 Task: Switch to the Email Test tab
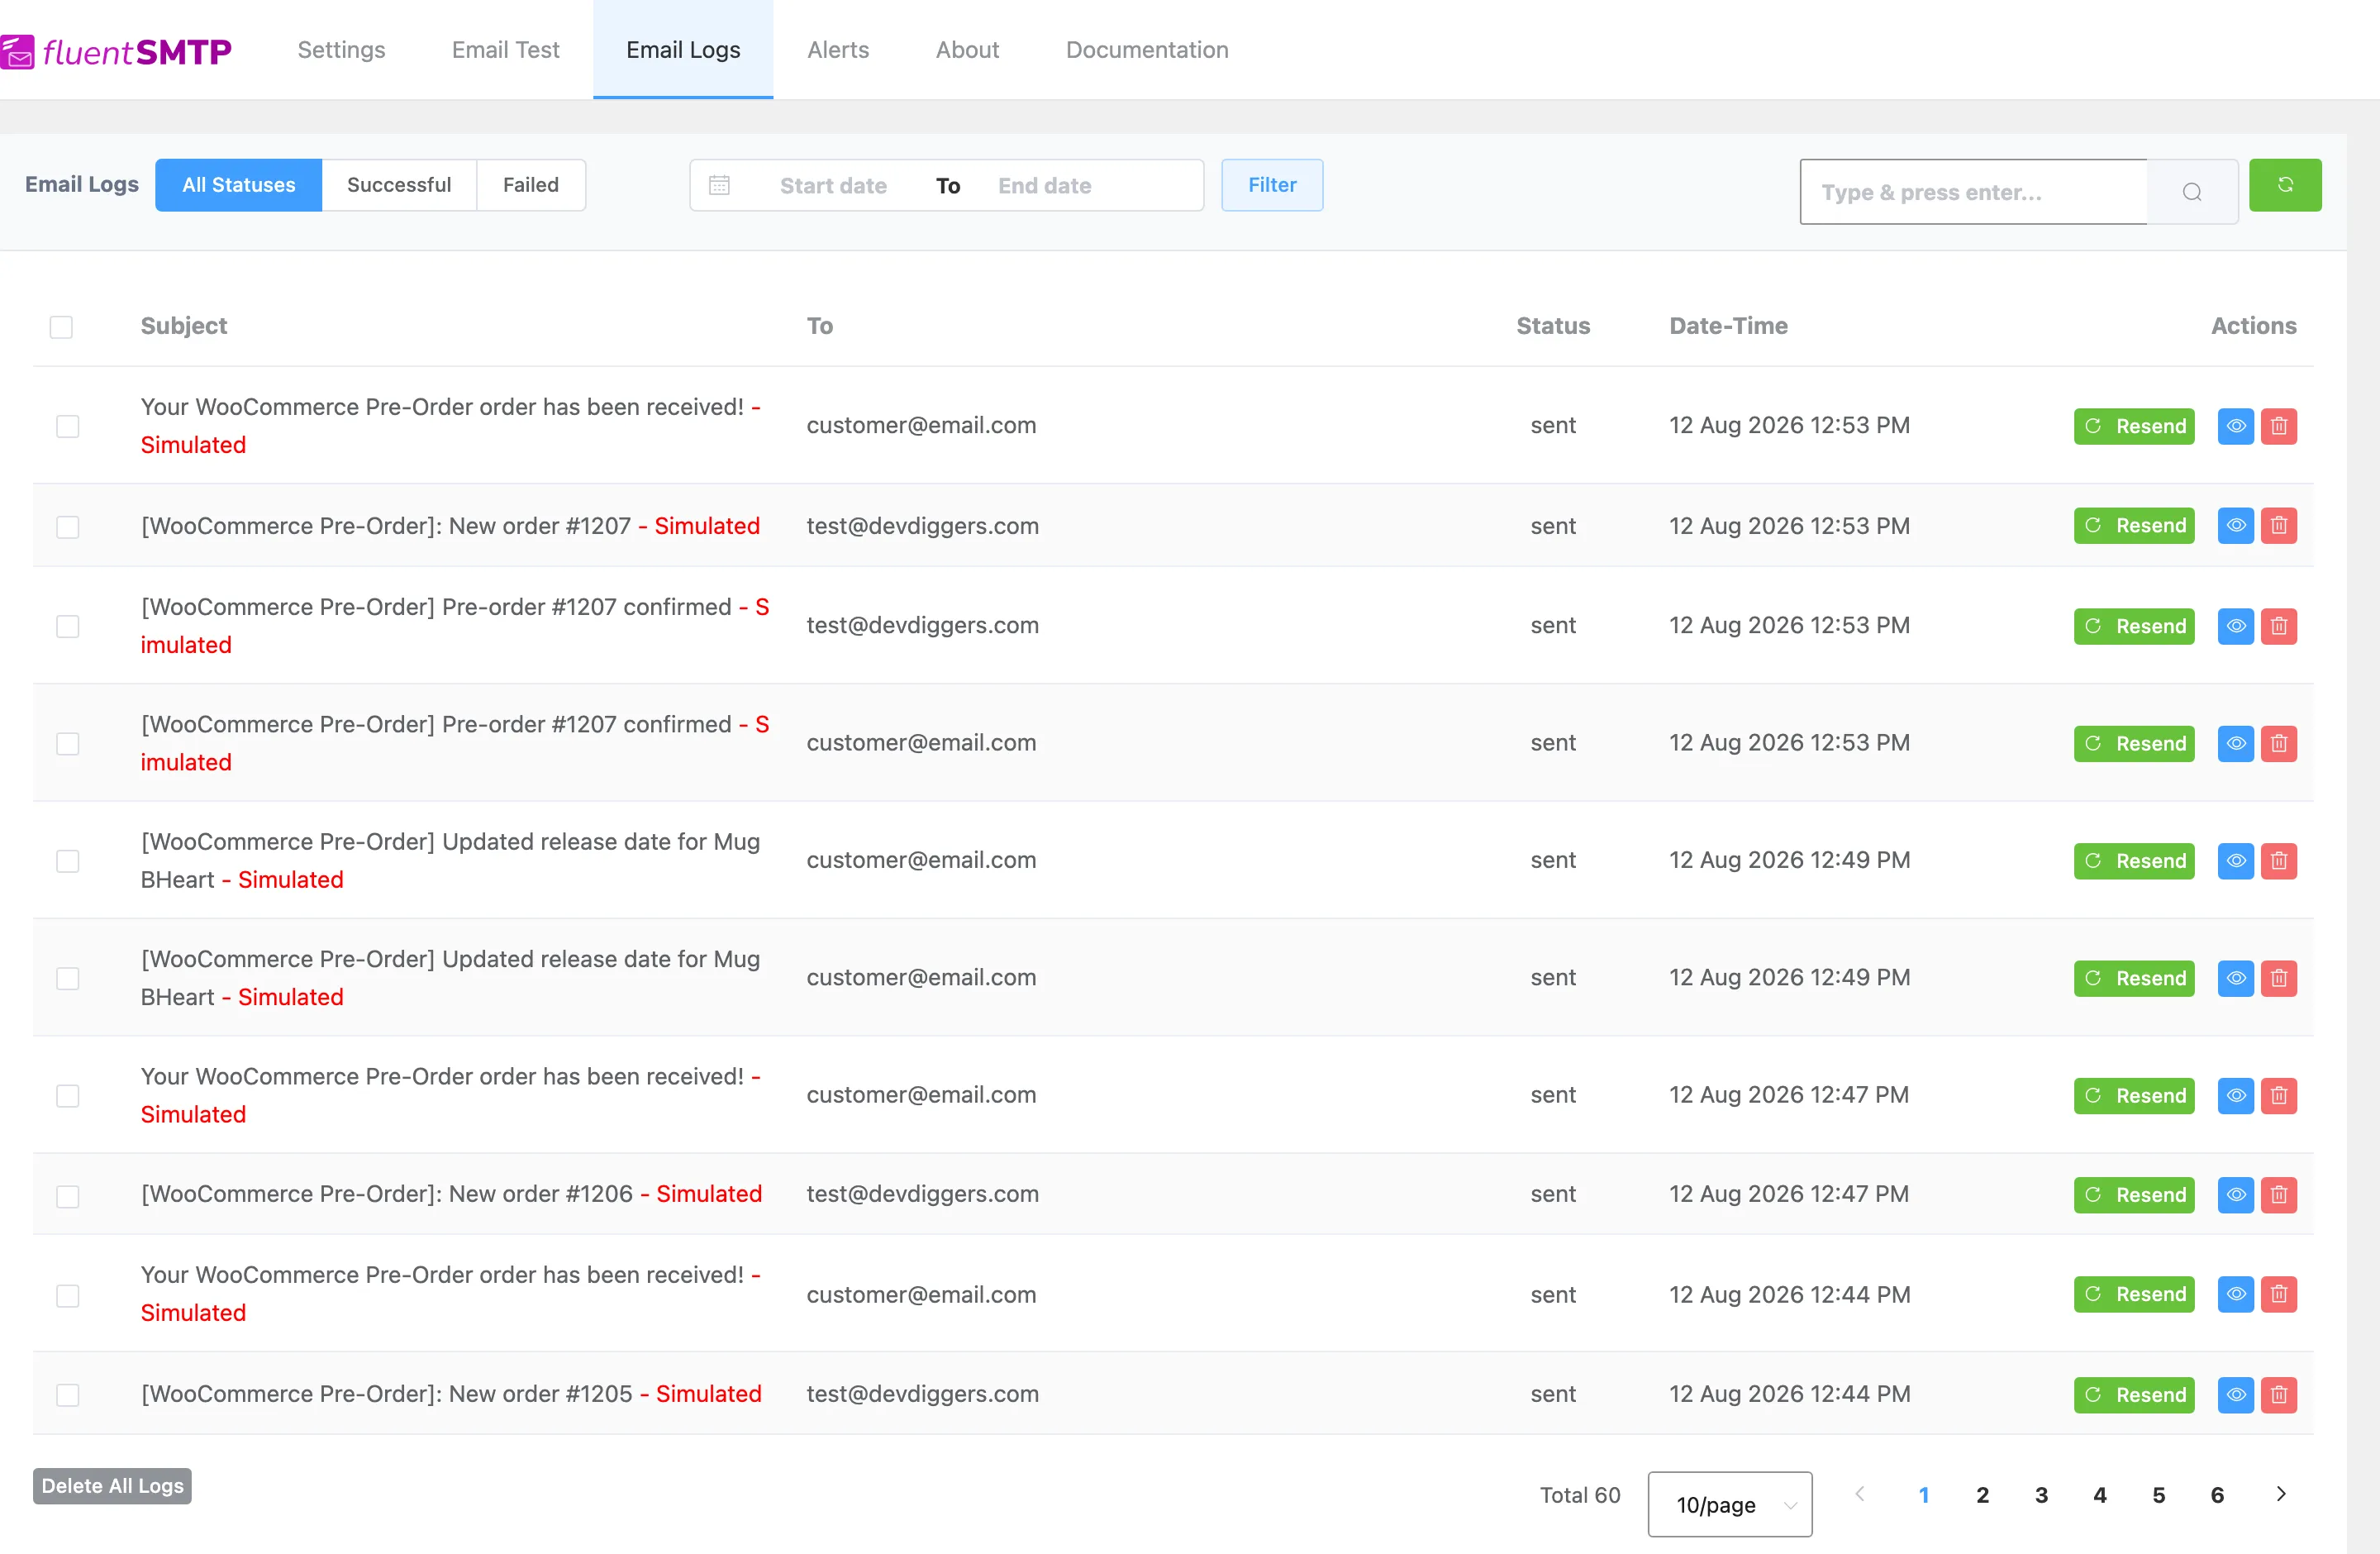click(505, 49)
